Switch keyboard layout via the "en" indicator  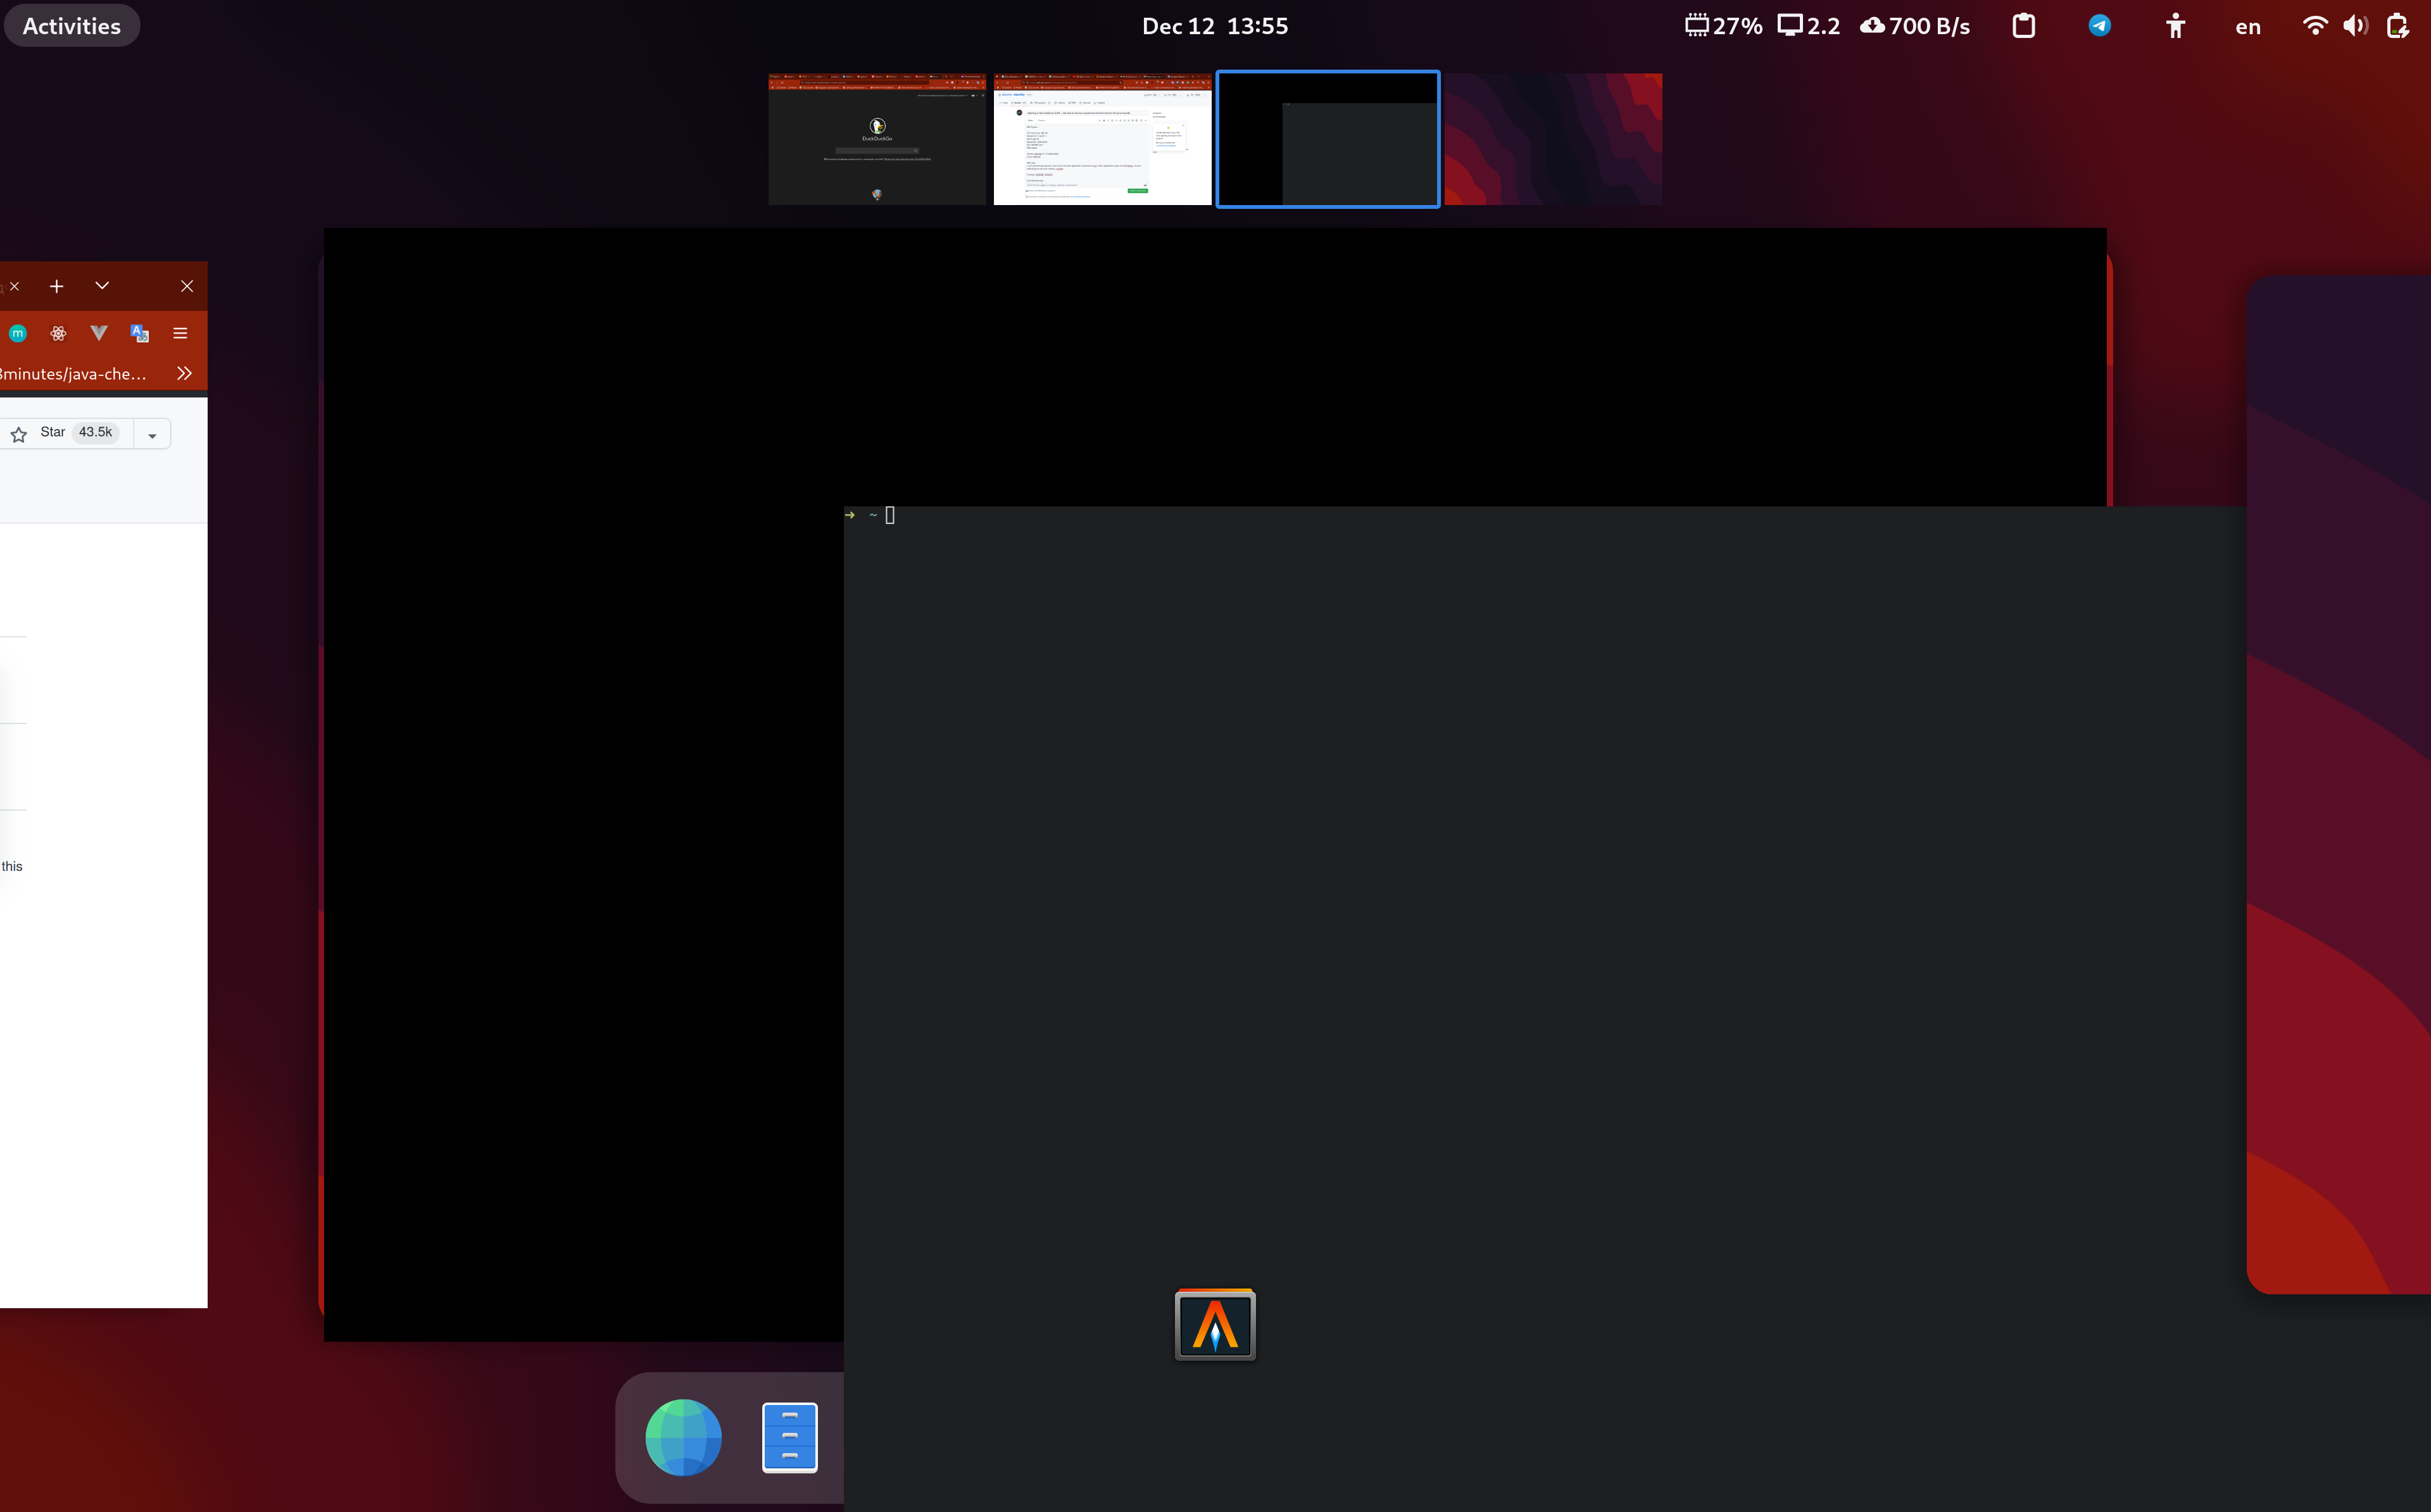coord(2246,25)
